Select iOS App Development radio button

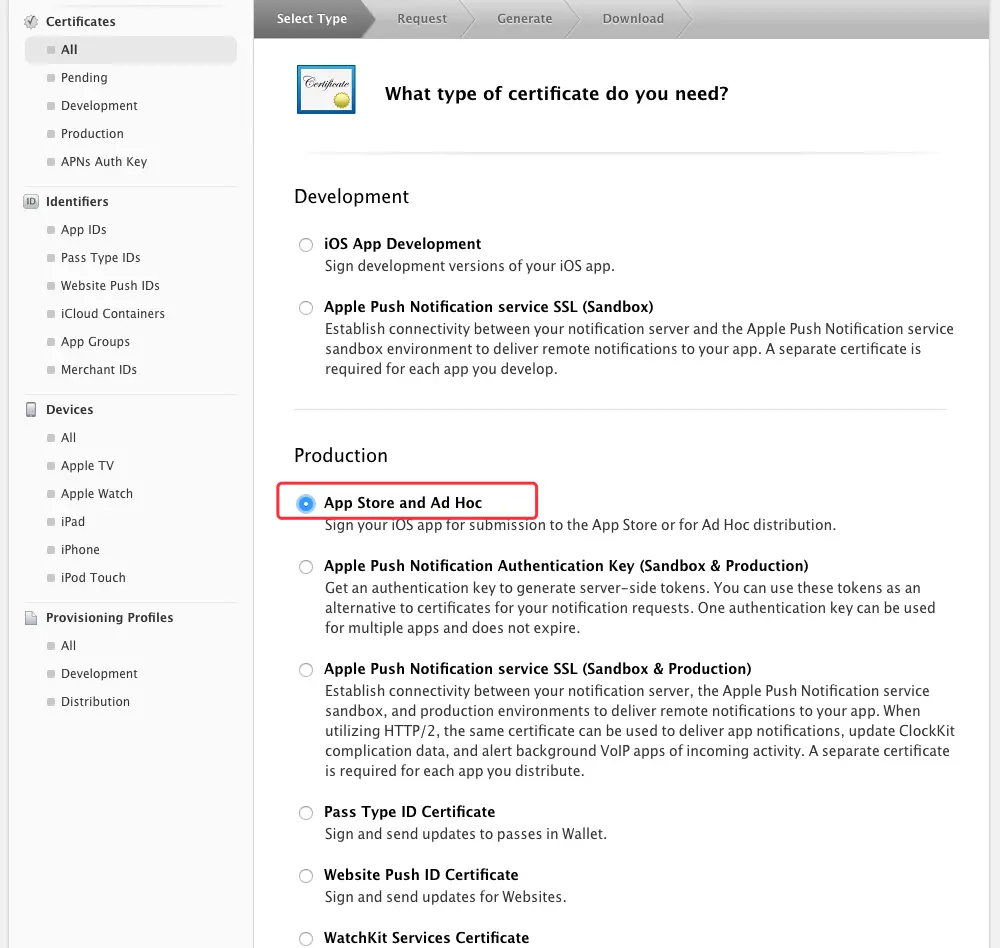click(x=306, y=245)
